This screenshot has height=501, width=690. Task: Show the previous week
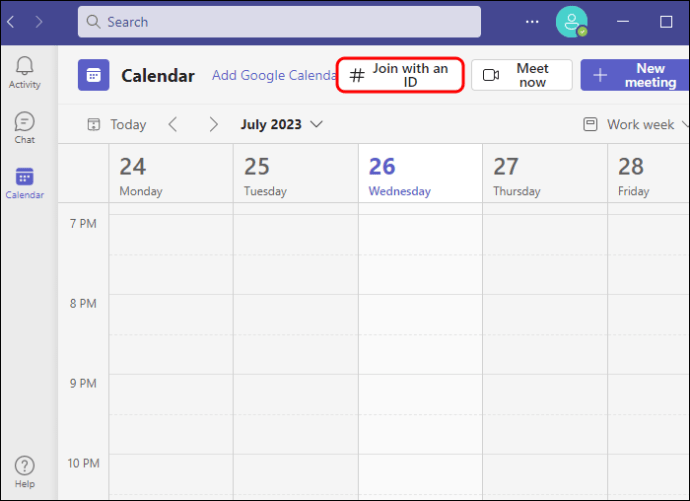(x=173, y=124)
